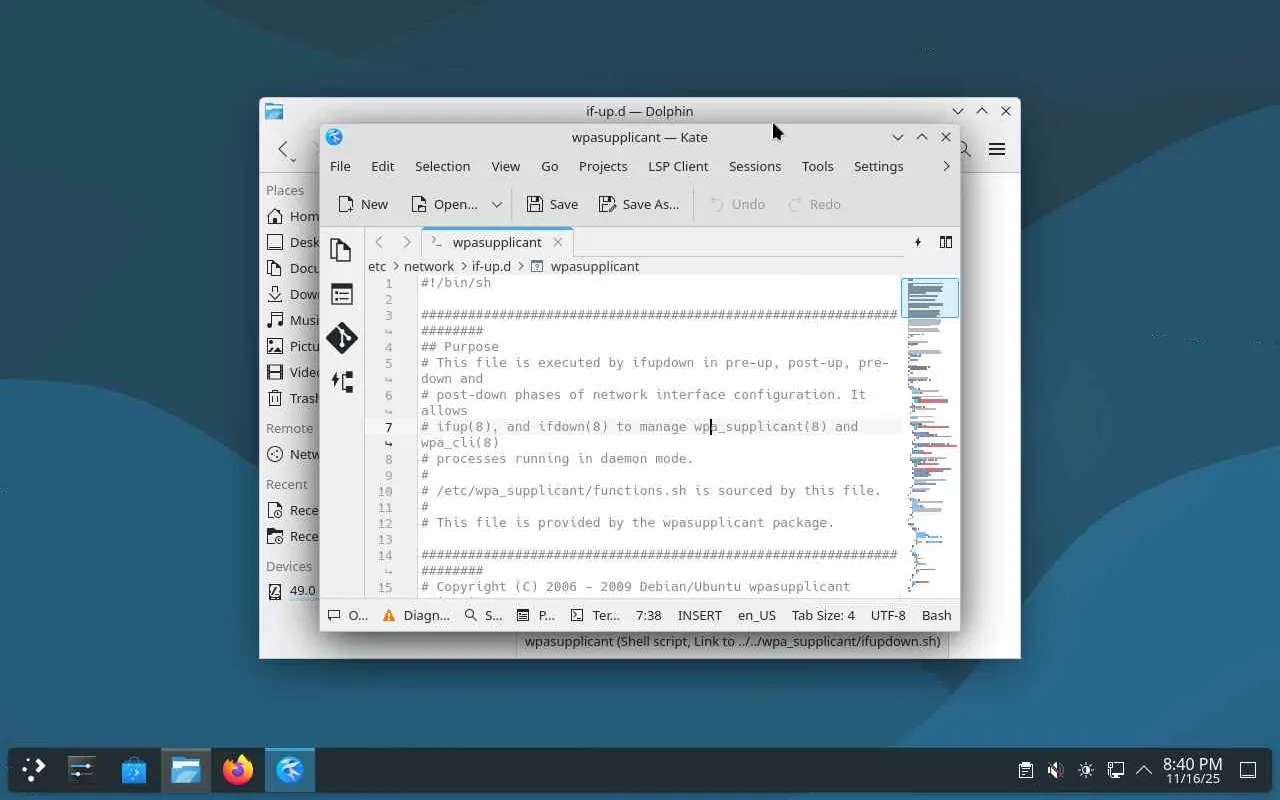Go to the next tab using the forward arrow
1280x800 pixels.
[x=406, y=242]
